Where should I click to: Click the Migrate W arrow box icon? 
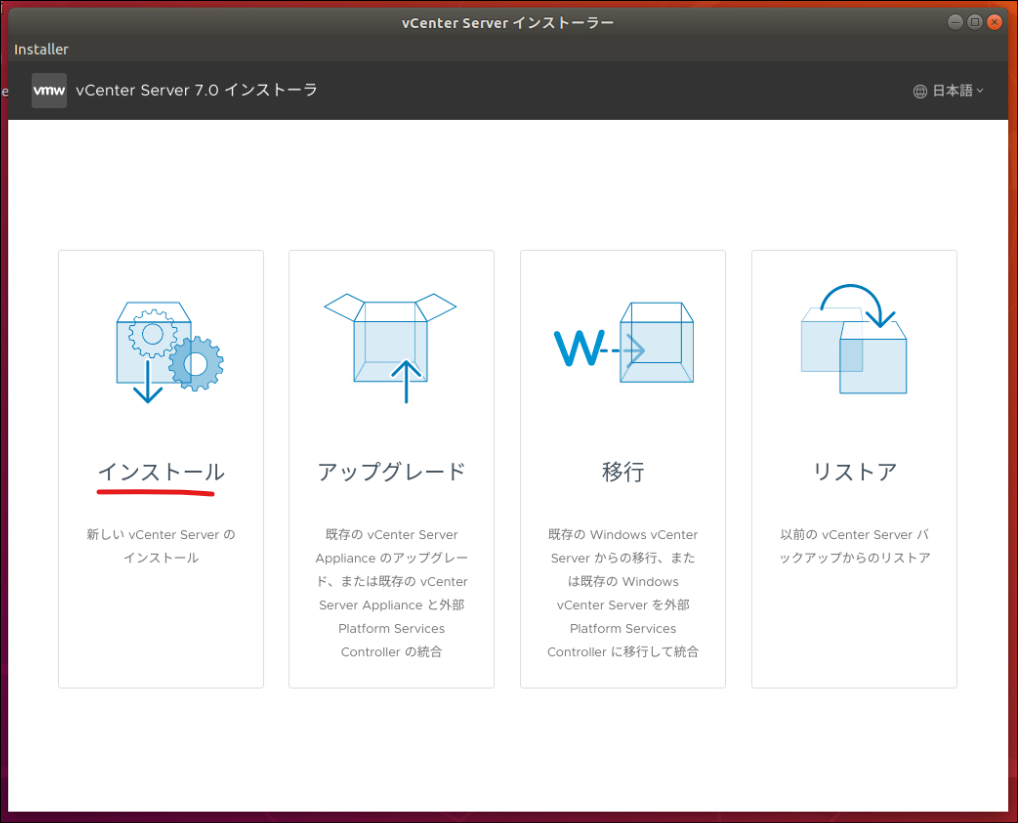pyautogui.click(x=624, y=342)
